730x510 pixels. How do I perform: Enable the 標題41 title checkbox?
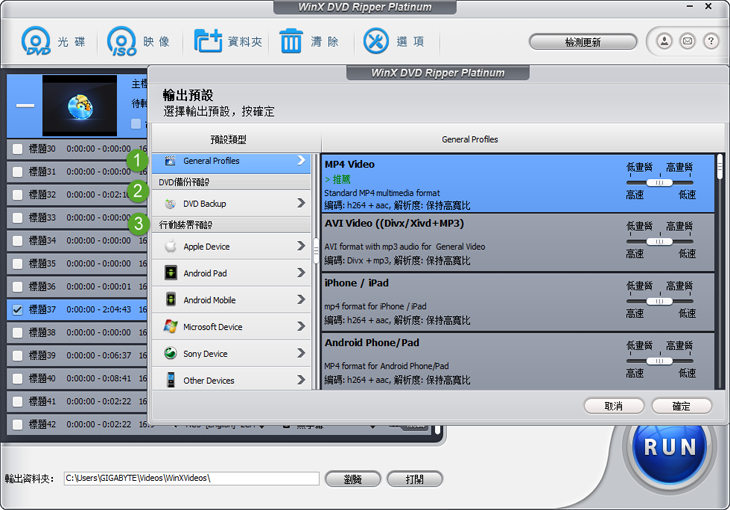click(17, 402)
